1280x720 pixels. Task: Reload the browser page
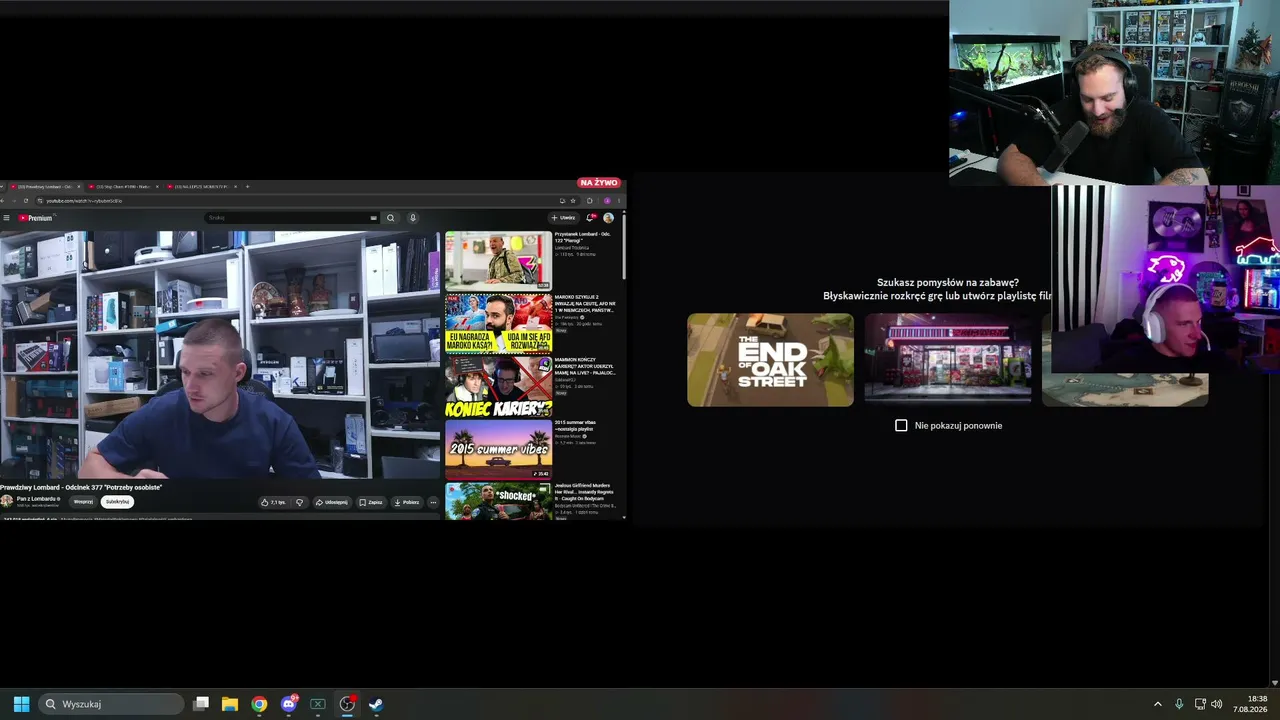[x=26, y=201]
